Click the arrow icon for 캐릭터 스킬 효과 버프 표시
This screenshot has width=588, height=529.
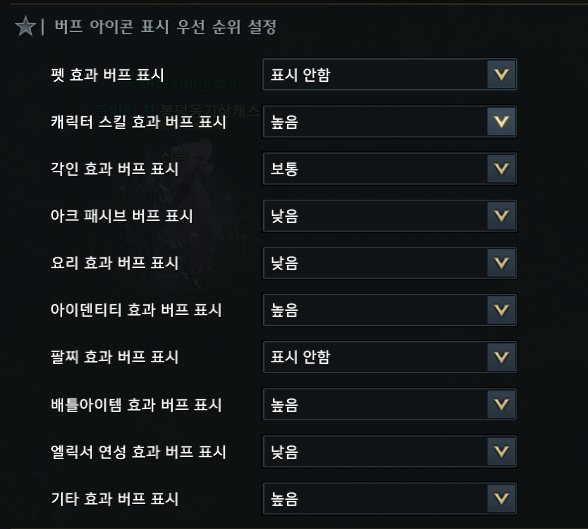501,121
